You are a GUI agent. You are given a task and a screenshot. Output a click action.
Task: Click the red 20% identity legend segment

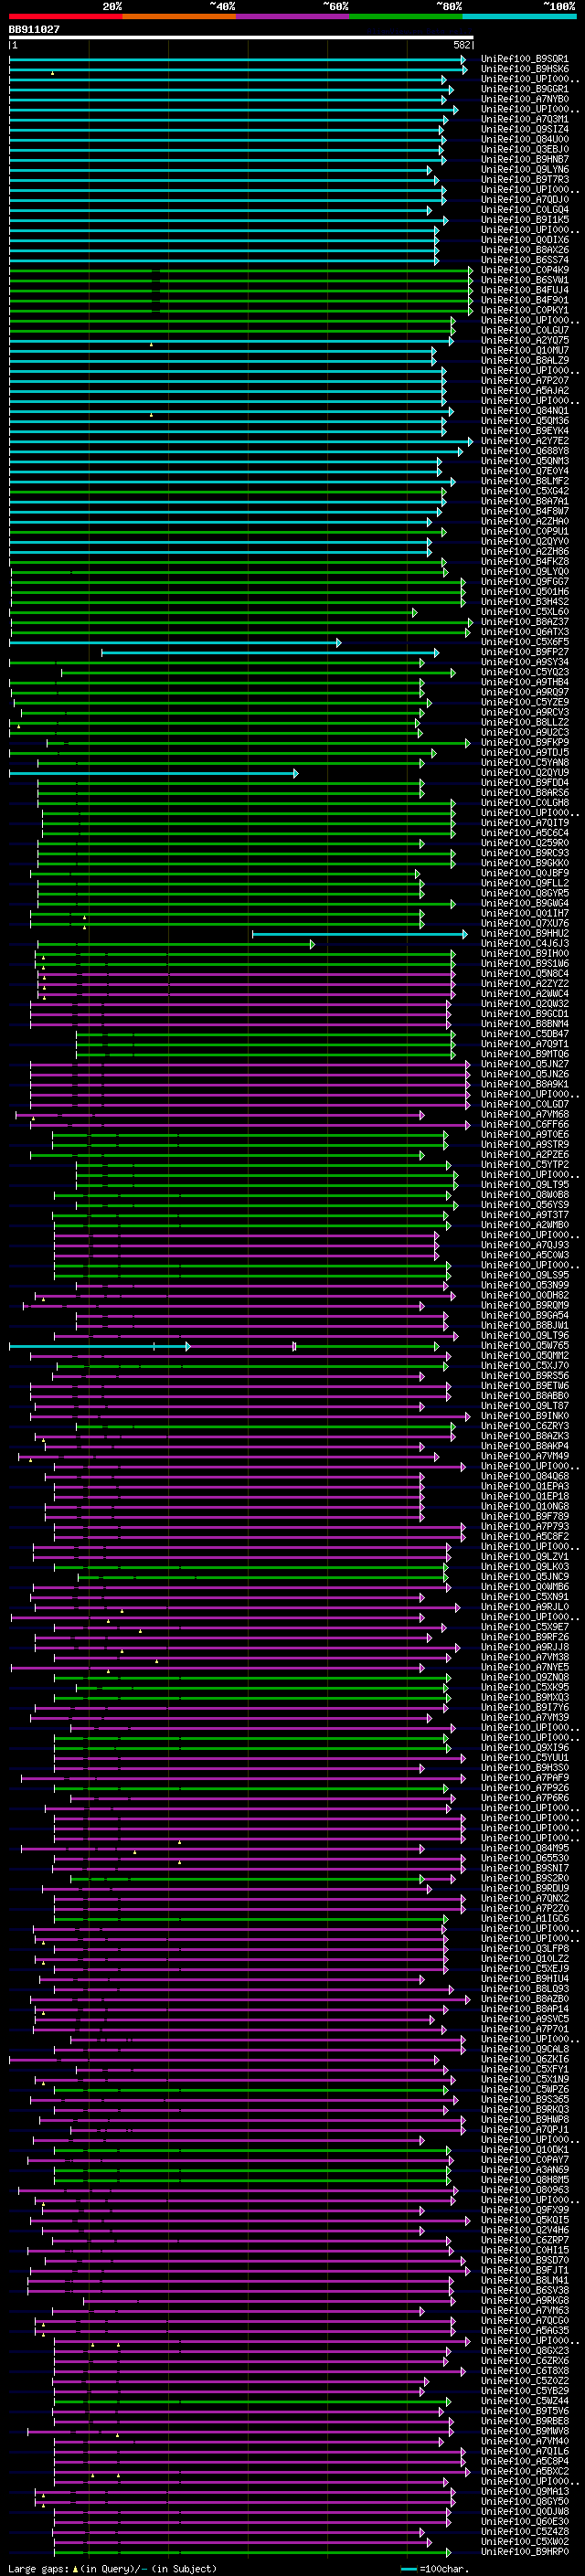click(65, 16)
